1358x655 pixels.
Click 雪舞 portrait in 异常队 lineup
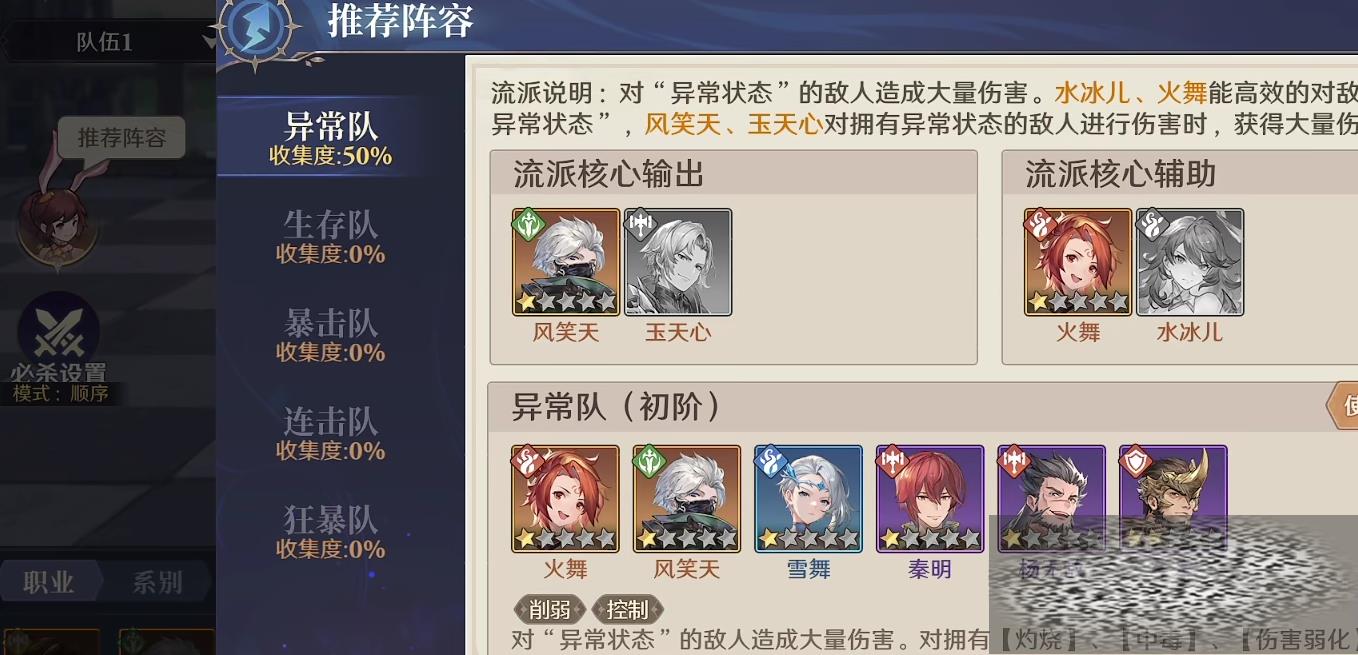point(808,499)
